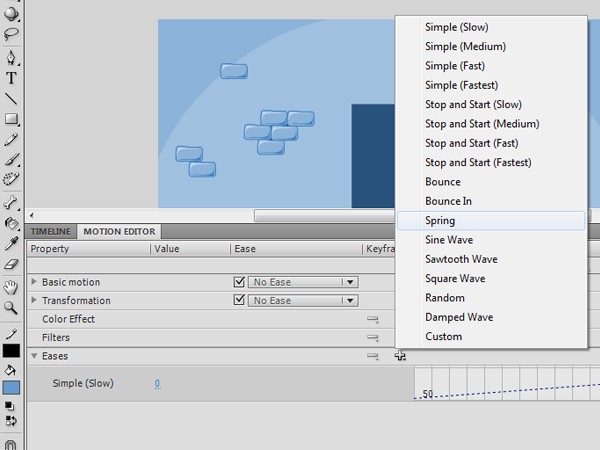Select the Hand tool

click(x=11, y=287)
